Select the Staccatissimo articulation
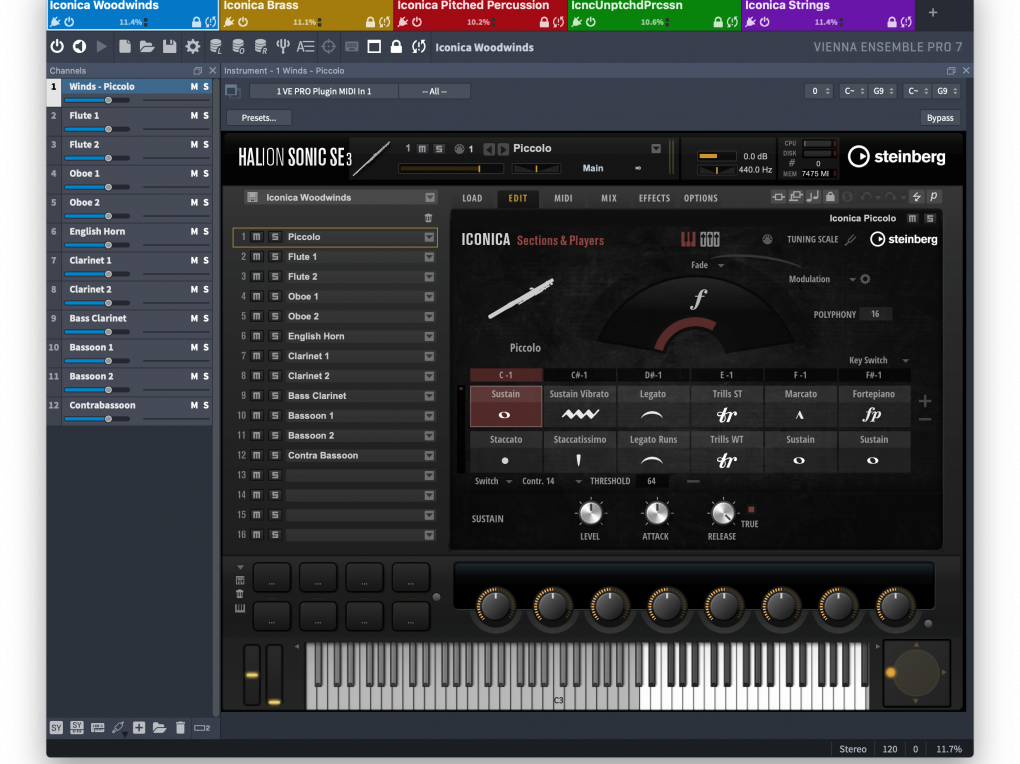 click(x=579, y=451)
